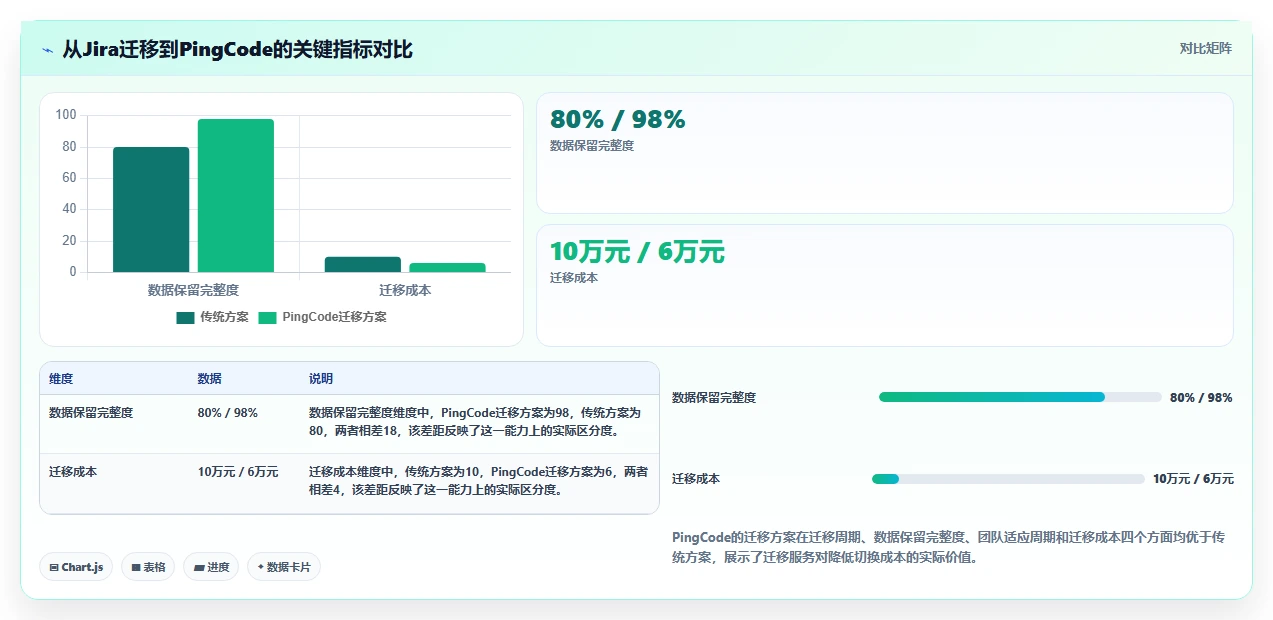
Task: Click the 数据保留完整度 progress bar
Action: pyautogui.click(x=1020, y=397)
